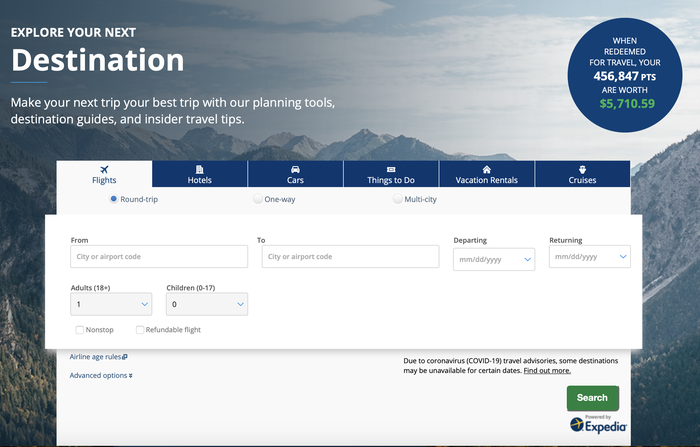700x447 pixels.
Task: Click the house icon above Vacation Rentals
Action: (486, 169)
